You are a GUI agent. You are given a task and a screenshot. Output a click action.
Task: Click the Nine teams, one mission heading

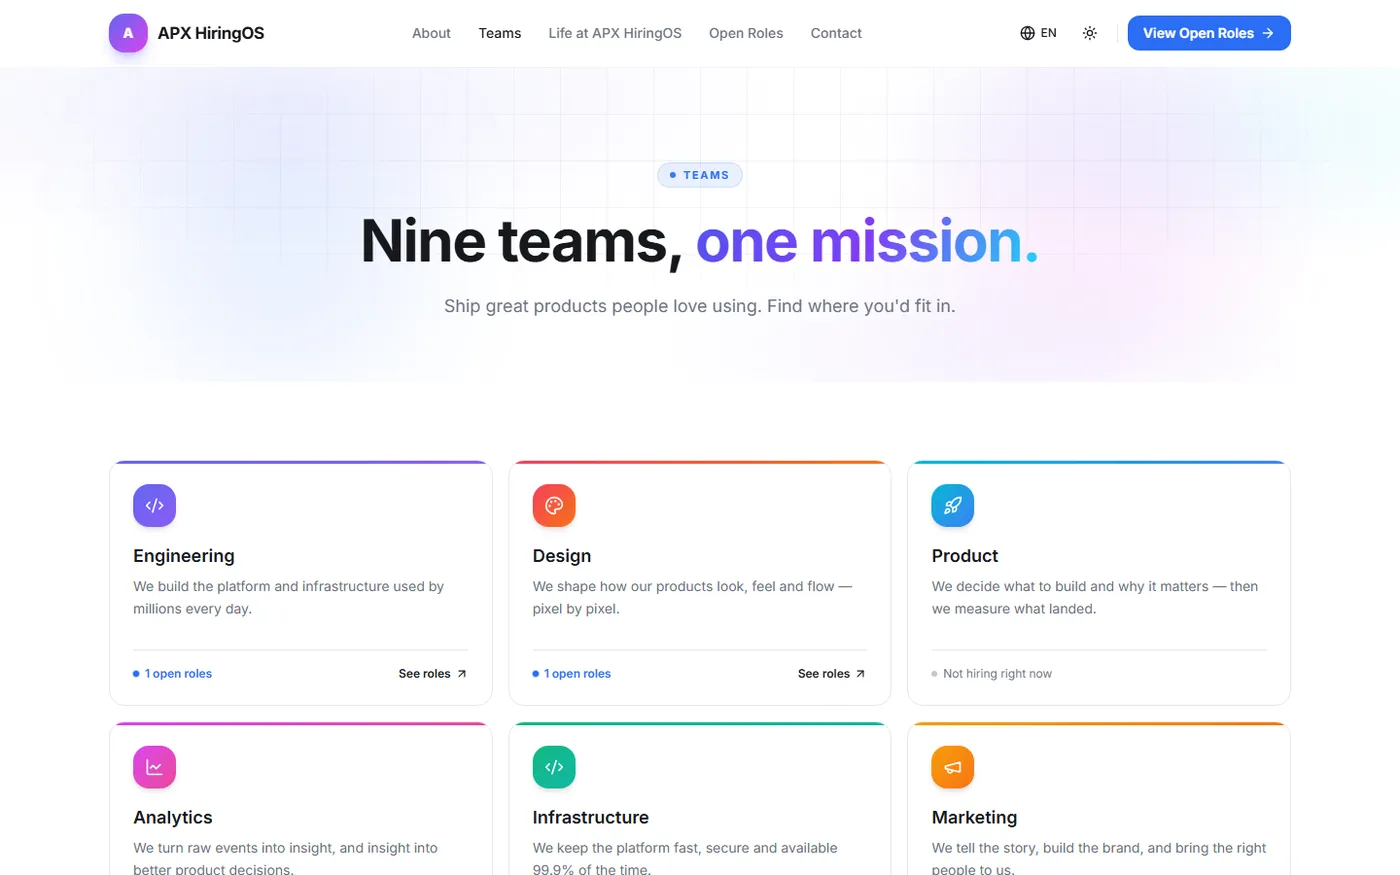click(x=700, y=242)
